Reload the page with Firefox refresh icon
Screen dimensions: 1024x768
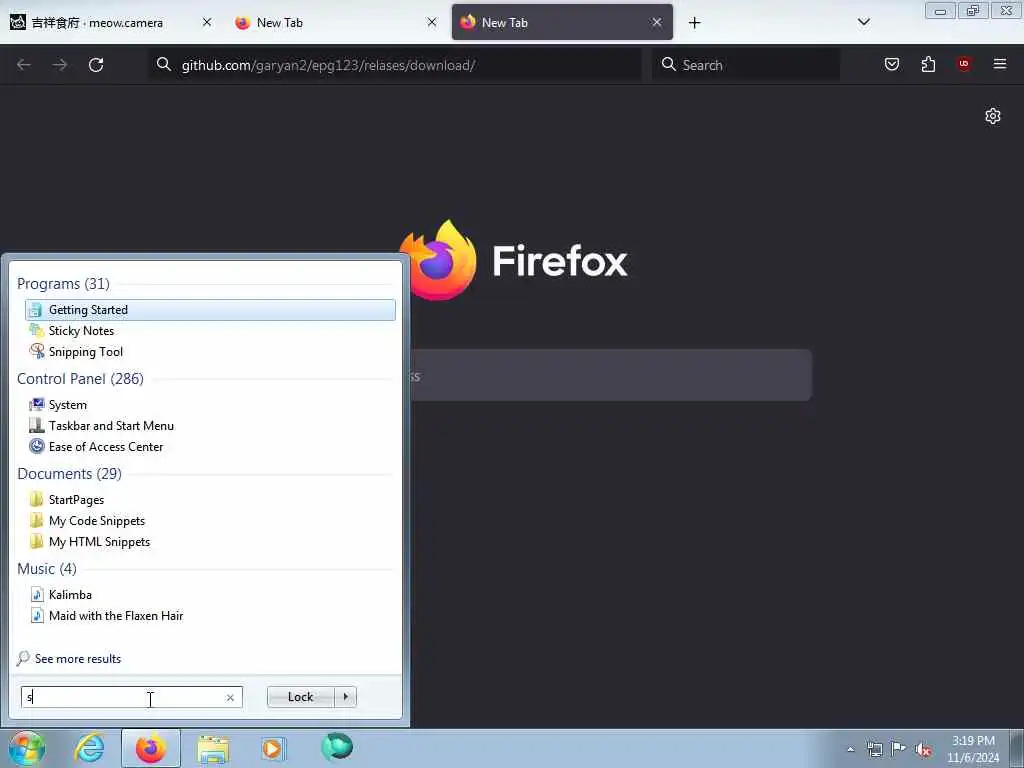click(96, 65)
